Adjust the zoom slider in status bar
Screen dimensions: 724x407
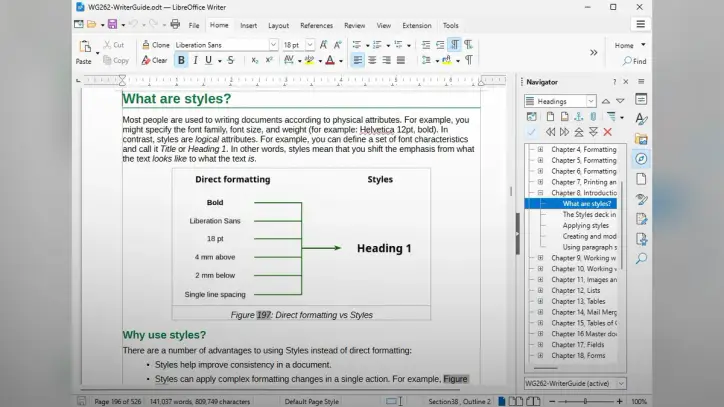(585, 401)
